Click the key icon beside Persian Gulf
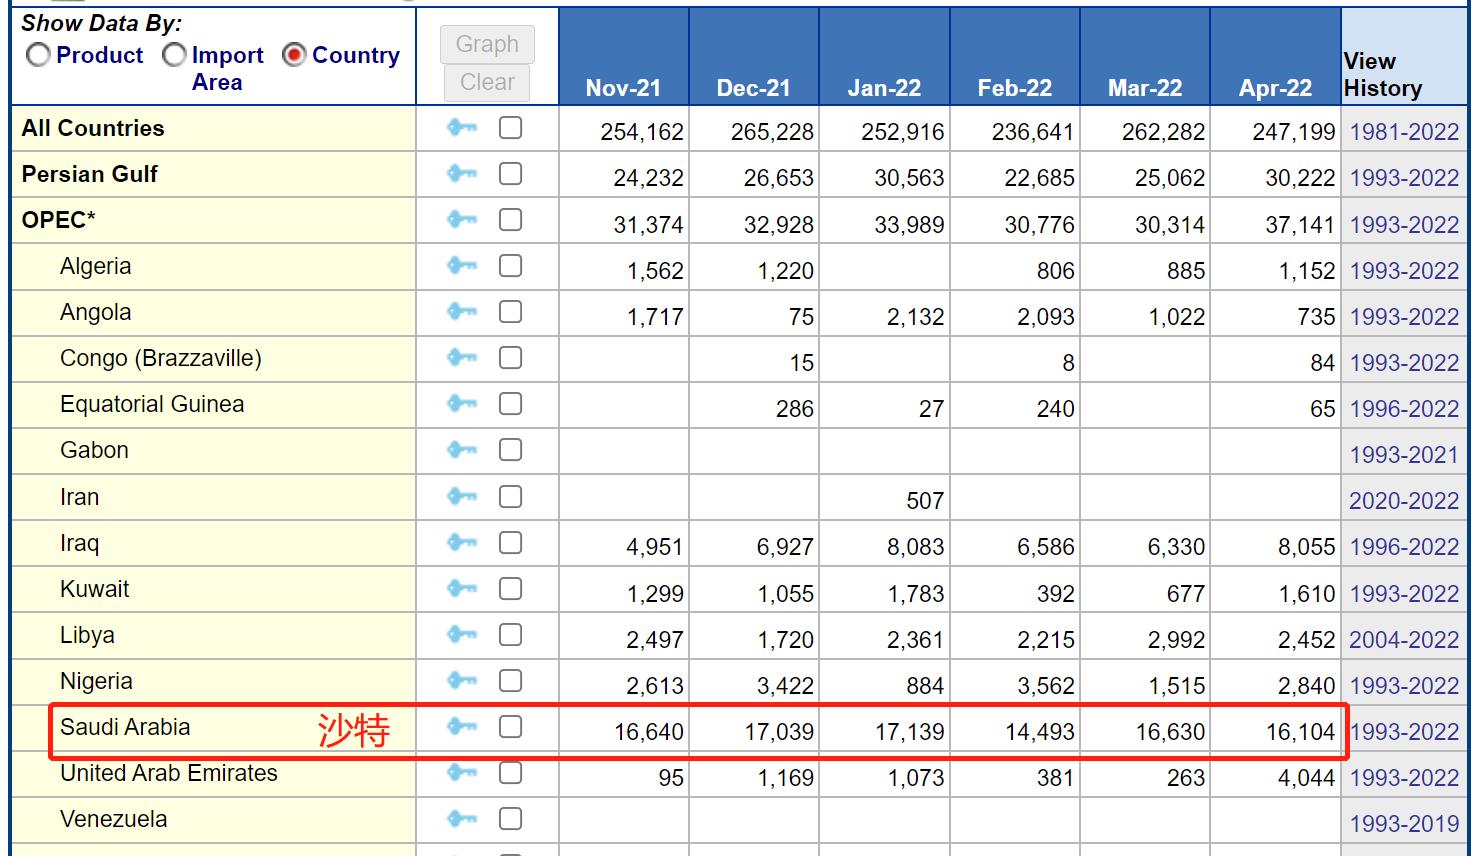The width and height of the screenshot is (1484, 856). [461, 174]
